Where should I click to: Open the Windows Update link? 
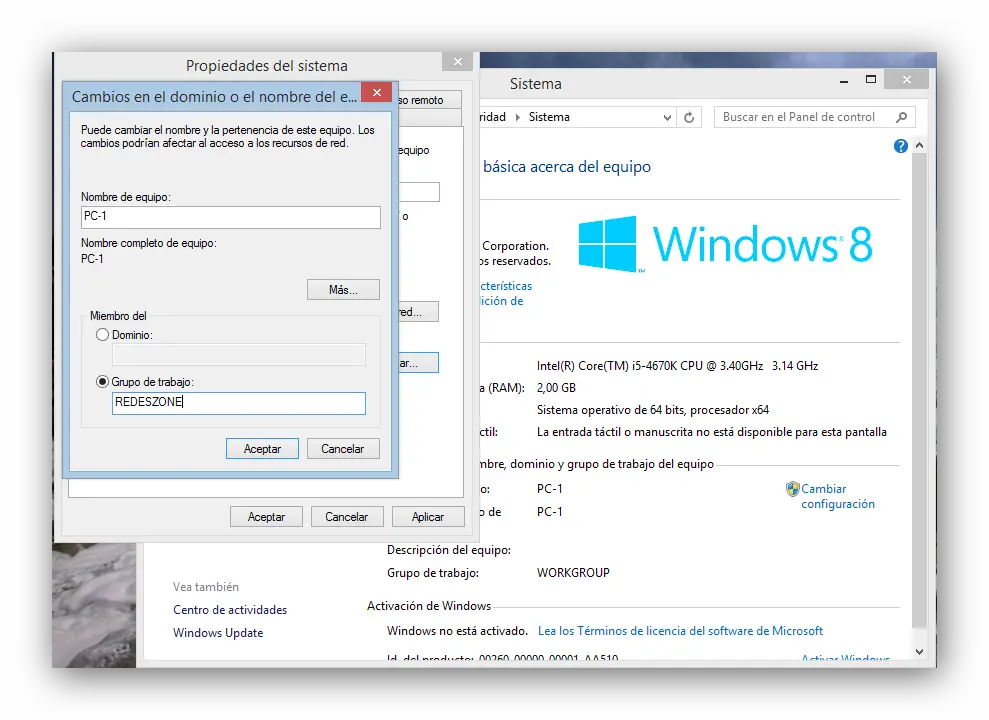point(218,633)
